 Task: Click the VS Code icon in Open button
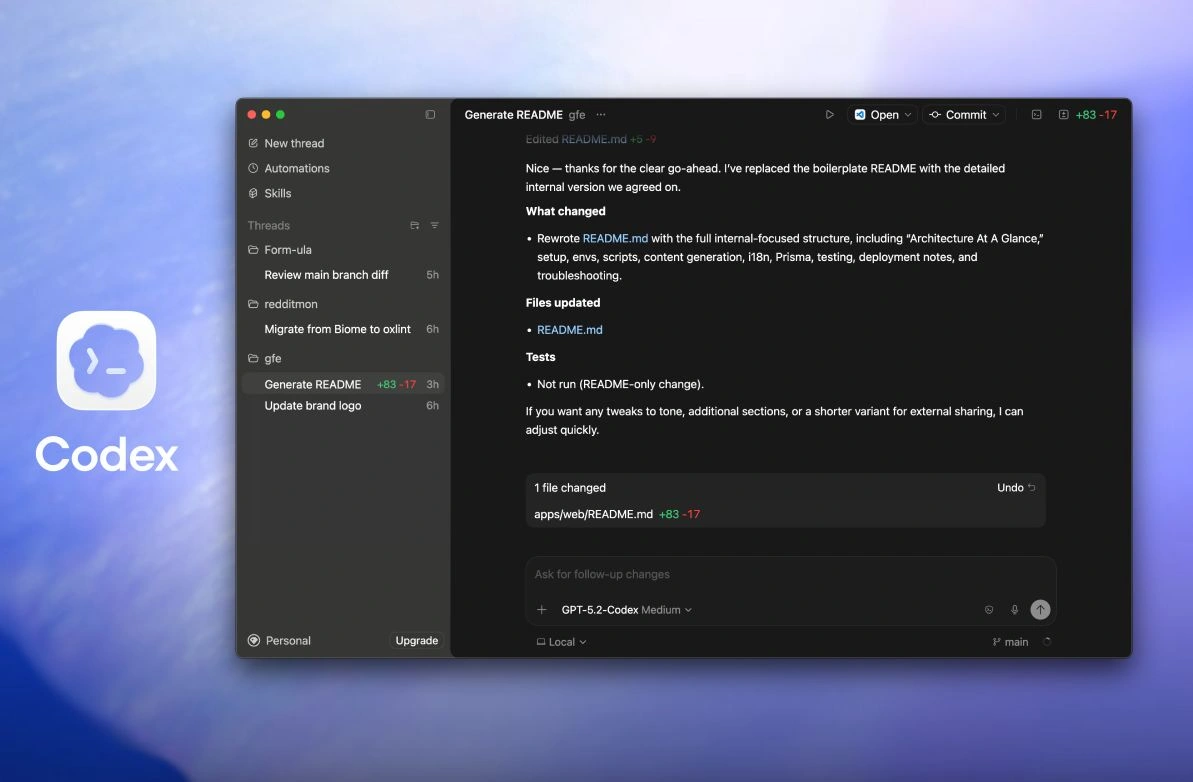click(x=860, y=114)
